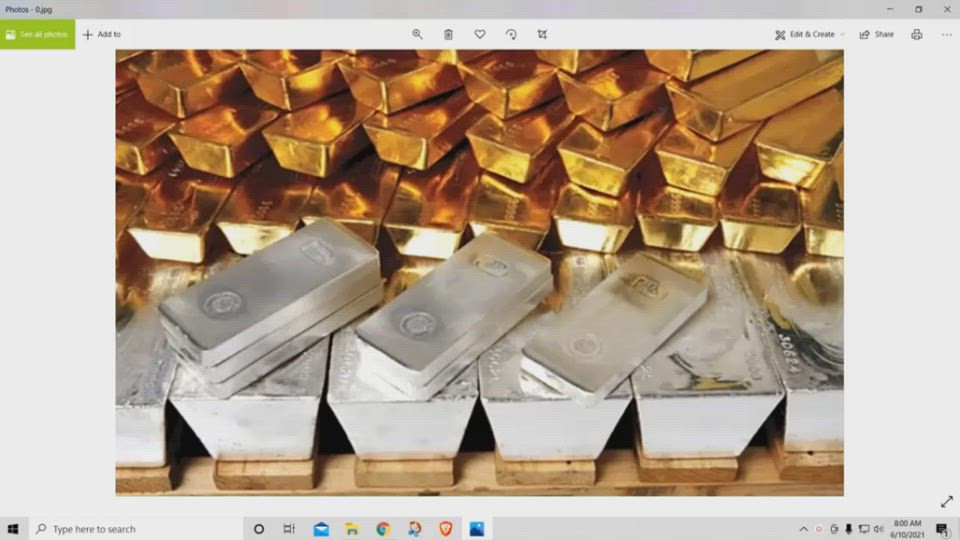960x540 pixels.
Task: Enter full screen with the diagonal arrows icon
Action: 946,502
